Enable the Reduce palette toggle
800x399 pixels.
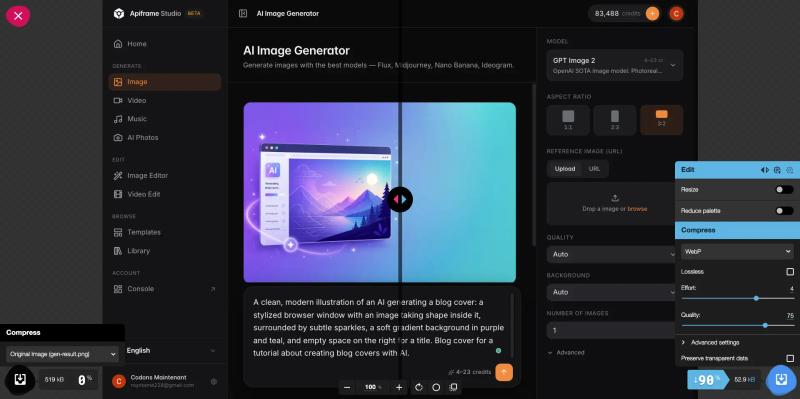tap(784, 211)
